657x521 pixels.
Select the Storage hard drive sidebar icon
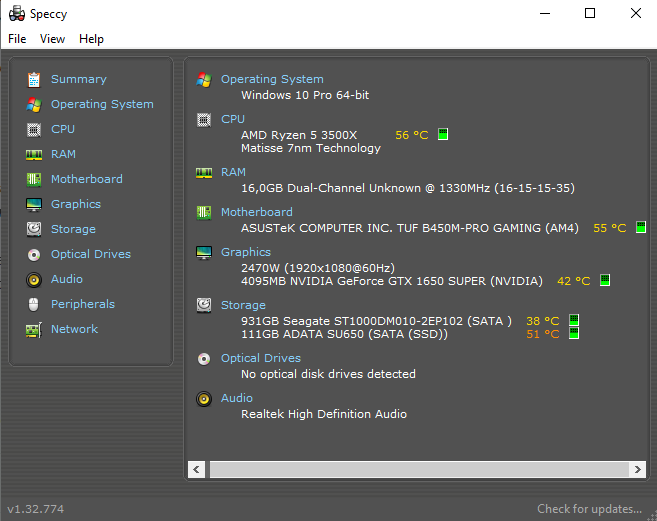click(x=34, y=229)
